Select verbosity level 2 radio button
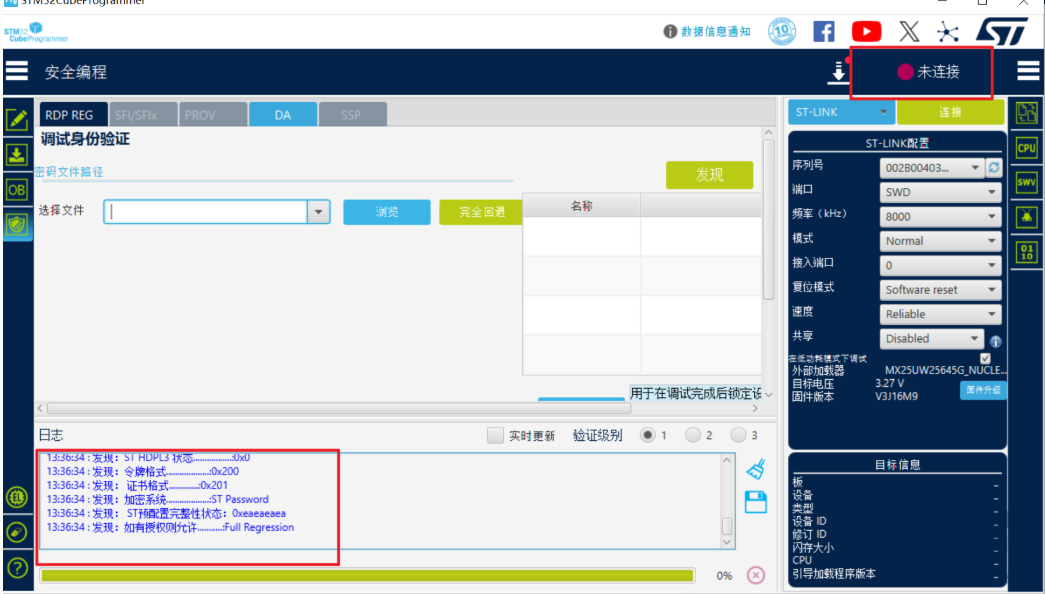This screenshot has height=594, width=1045. [x=694, y=435]
